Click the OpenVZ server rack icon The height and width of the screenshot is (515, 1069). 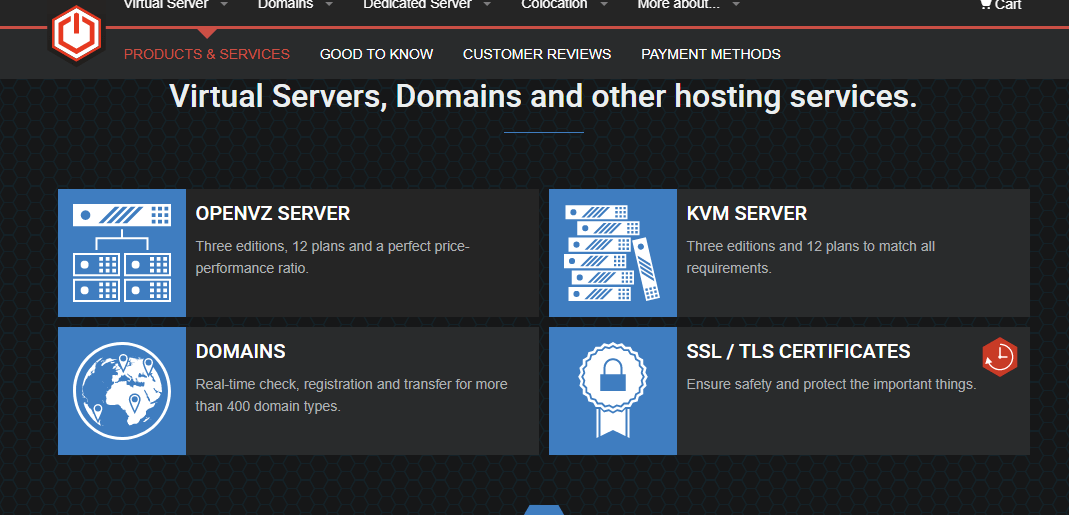tap(122, 253)
